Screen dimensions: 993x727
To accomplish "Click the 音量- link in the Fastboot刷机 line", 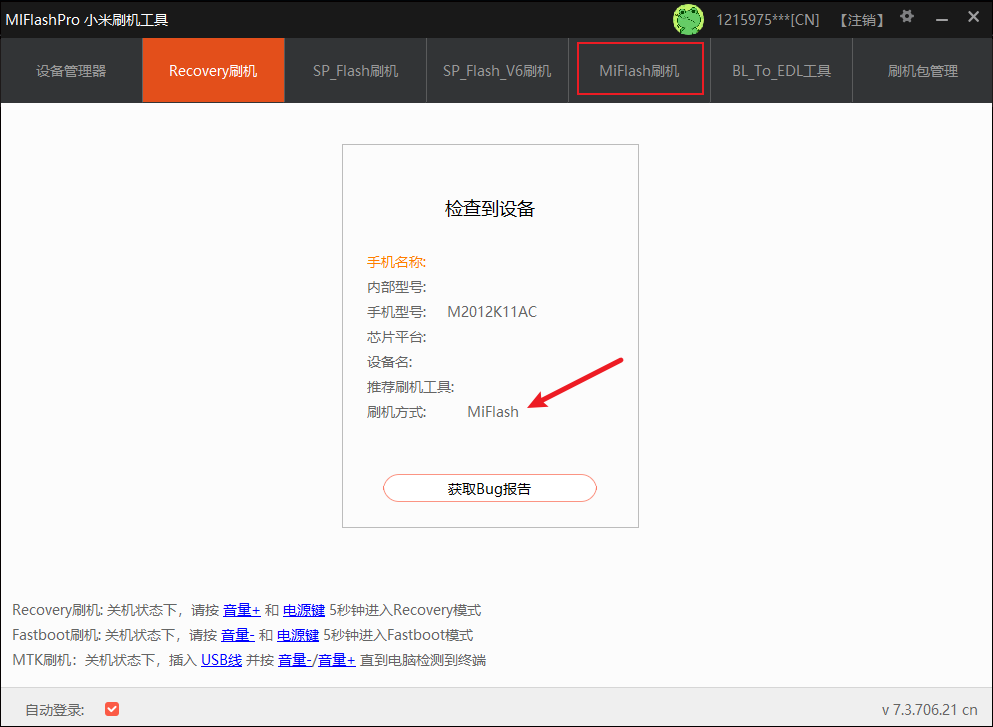I will (237, 635).
